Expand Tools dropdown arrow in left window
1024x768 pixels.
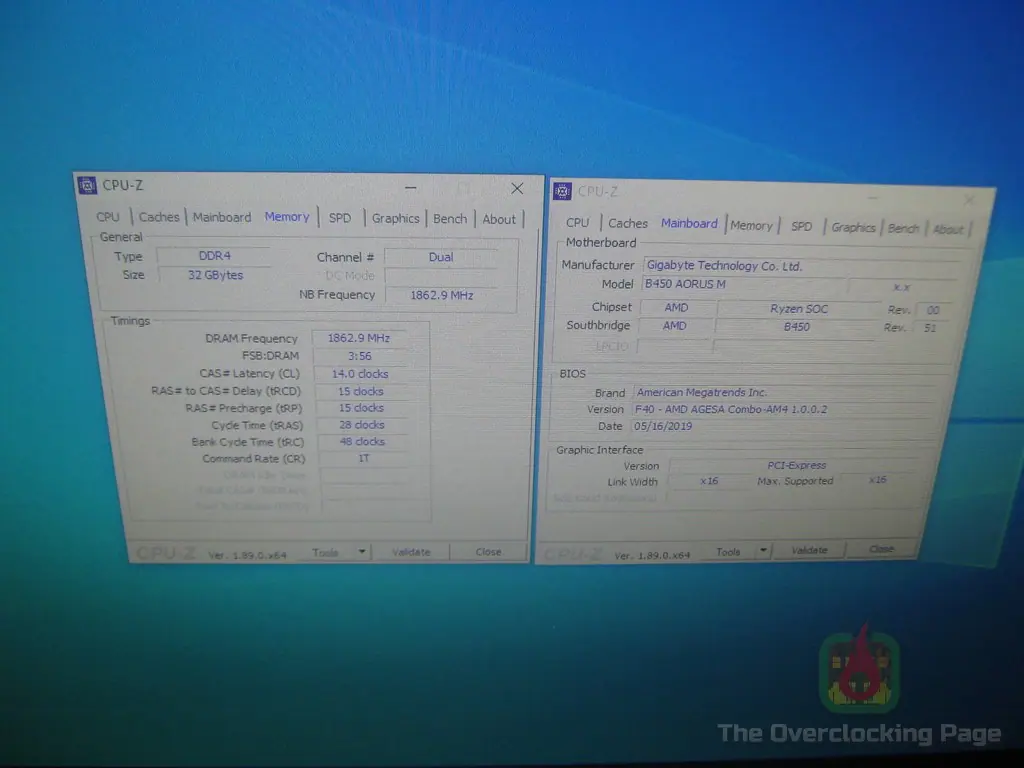click(362, 552)
